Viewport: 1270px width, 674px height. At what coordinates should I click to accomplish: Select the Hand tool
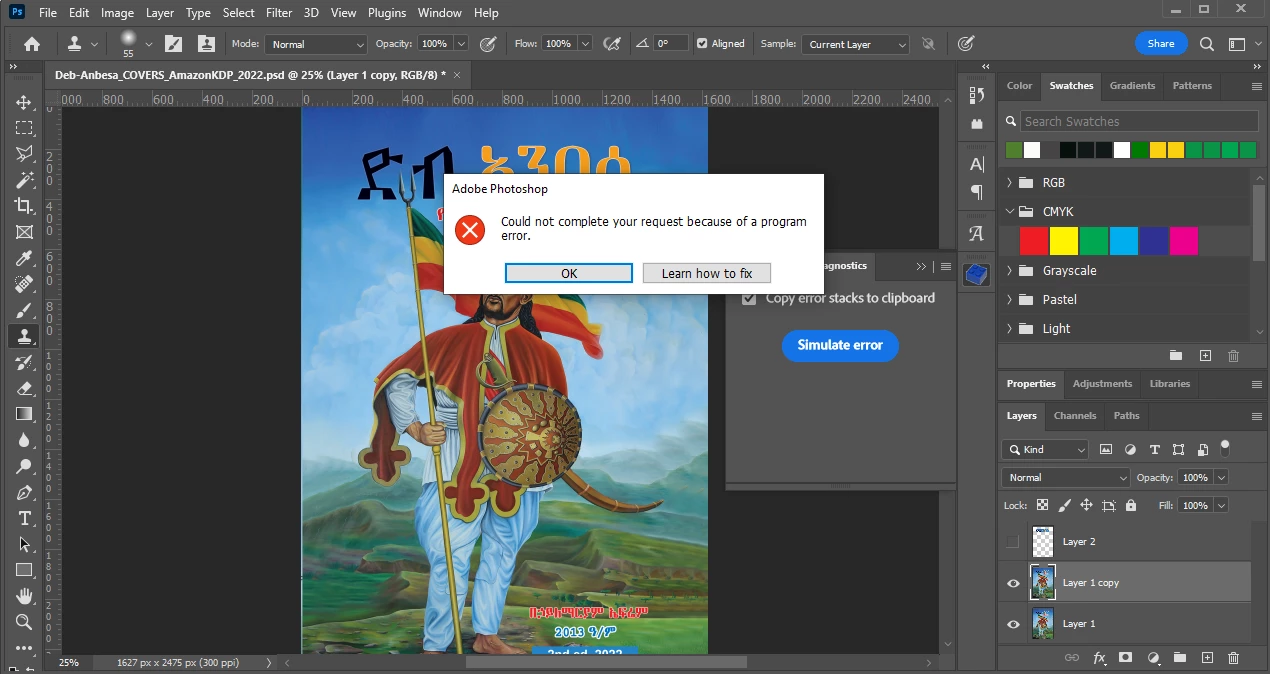pyautogui.click(x=24, y=596)
